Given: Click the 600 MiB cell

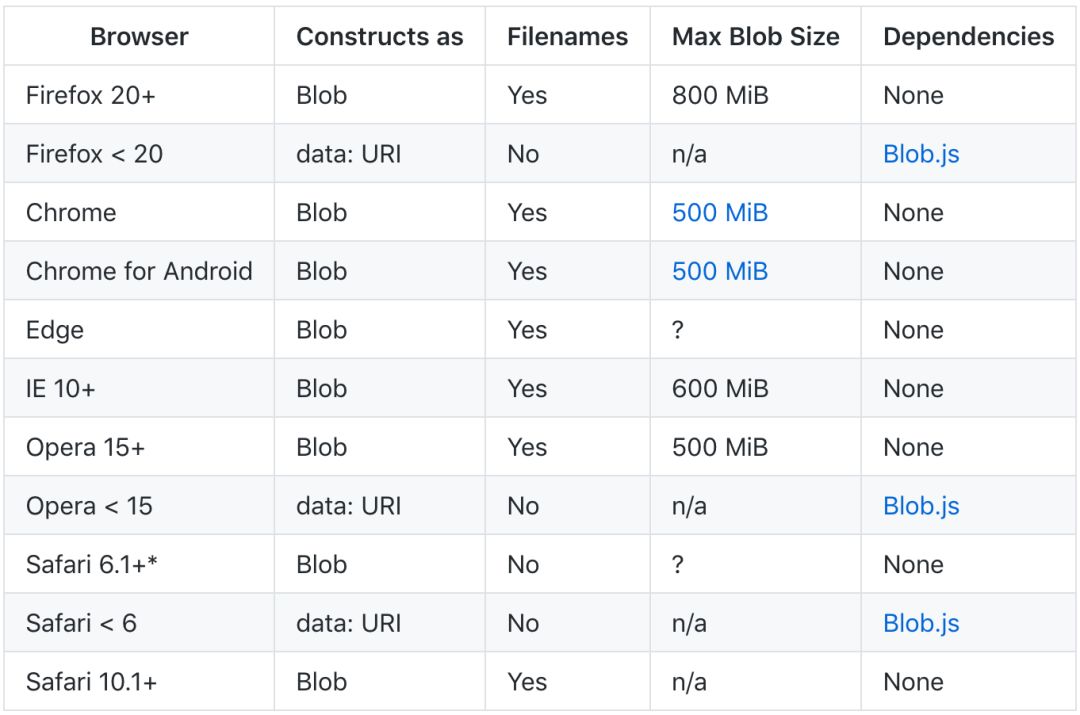Looking at the screenshot, I should click(720, 389).
